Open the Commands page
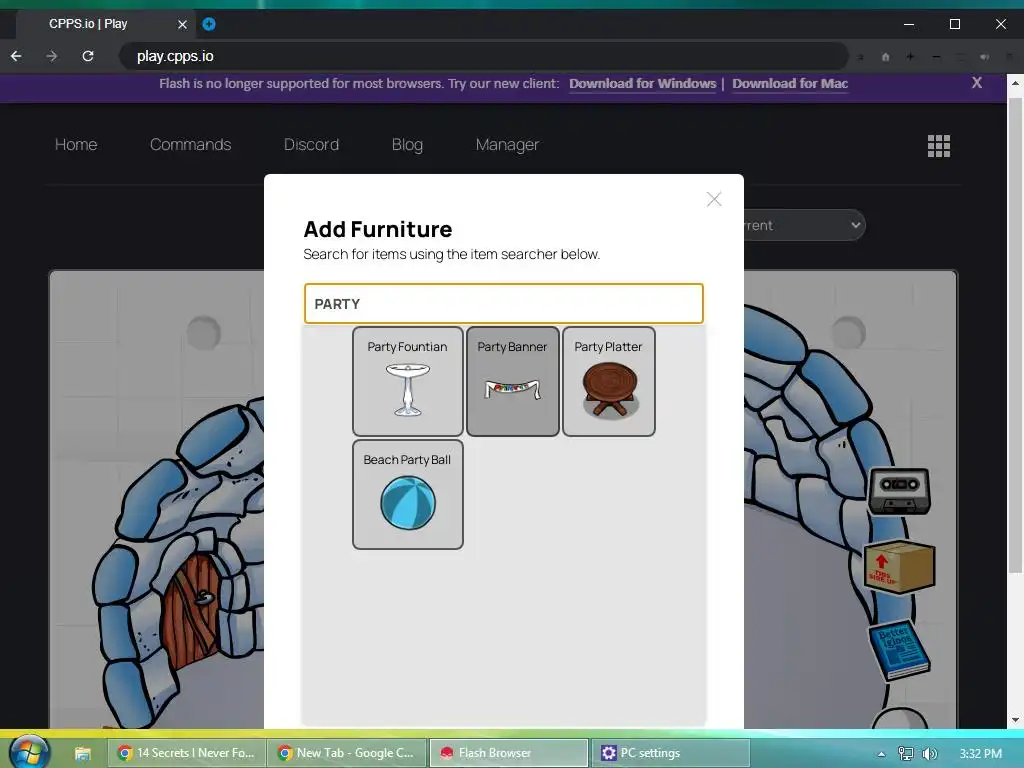Viewport: 1024px width, 768px height. click(191, 144)
